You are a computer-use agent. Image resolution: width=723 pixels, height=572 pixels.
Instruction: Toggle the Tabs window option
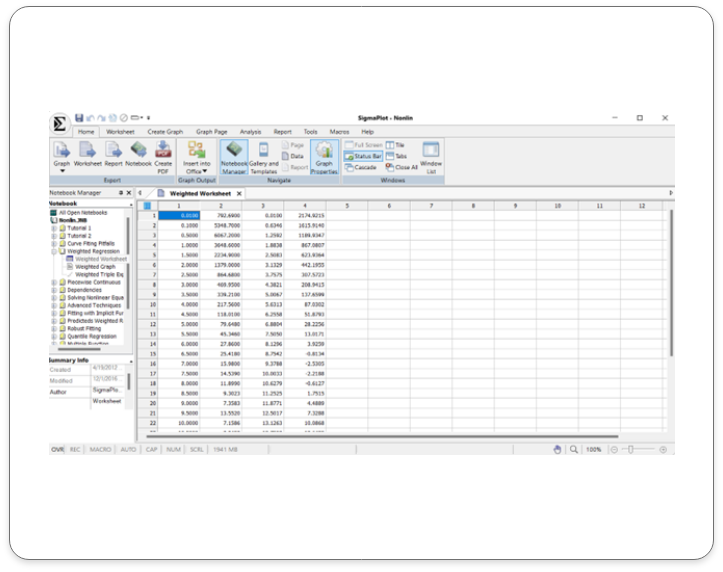[x=396, y=156]
